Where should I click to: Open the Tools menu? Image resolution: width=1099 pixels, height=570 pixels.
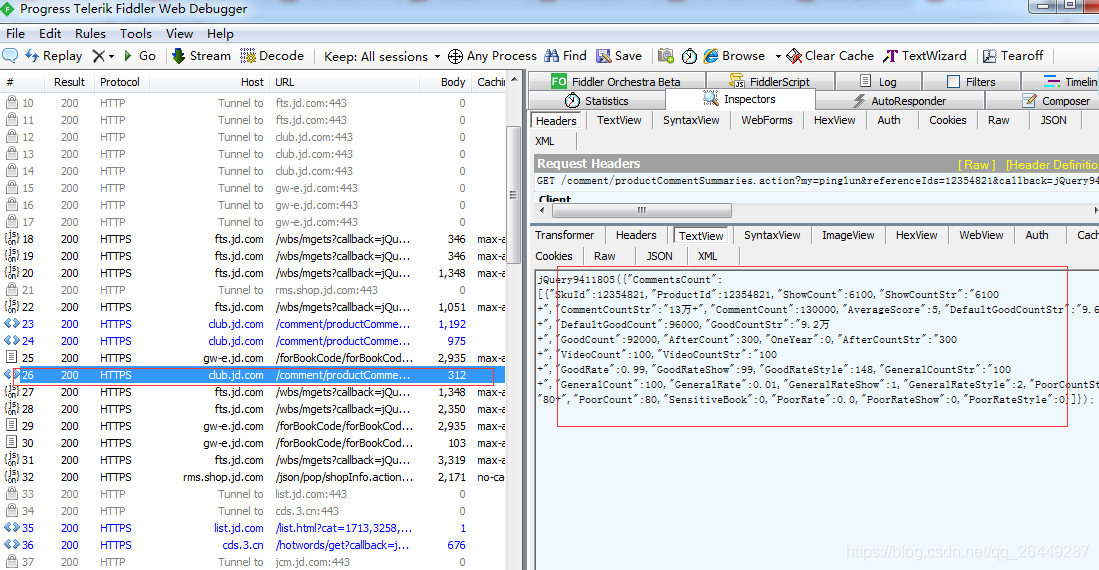135,34
